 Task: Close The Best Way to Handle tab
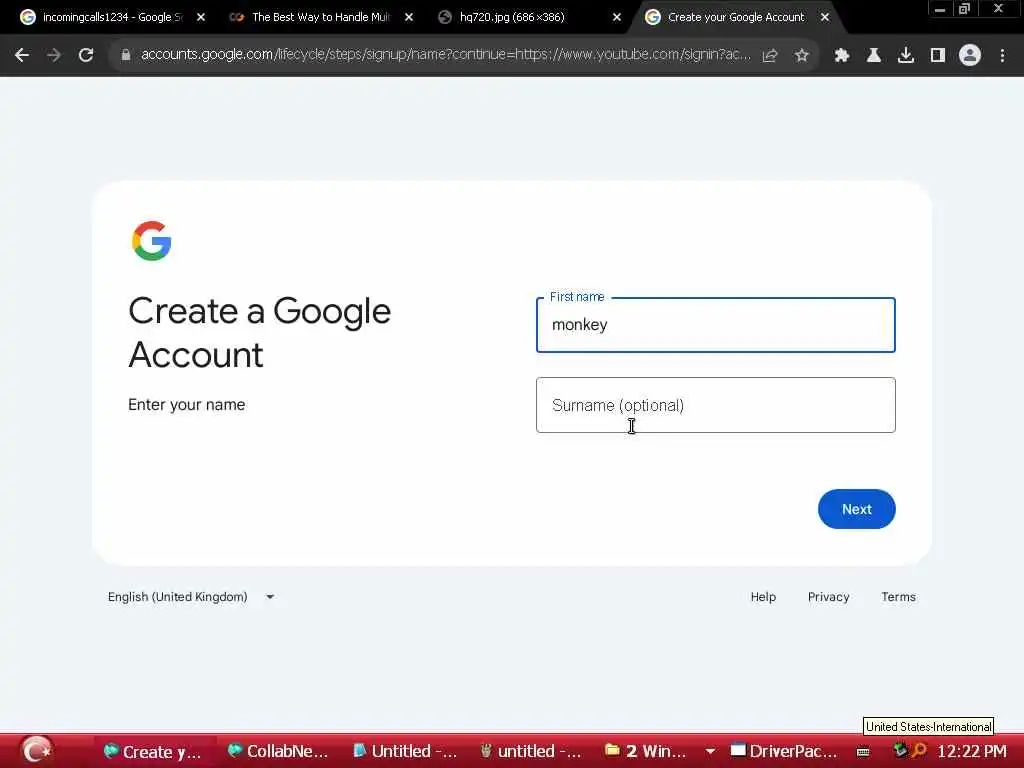(x=409, y=17)
